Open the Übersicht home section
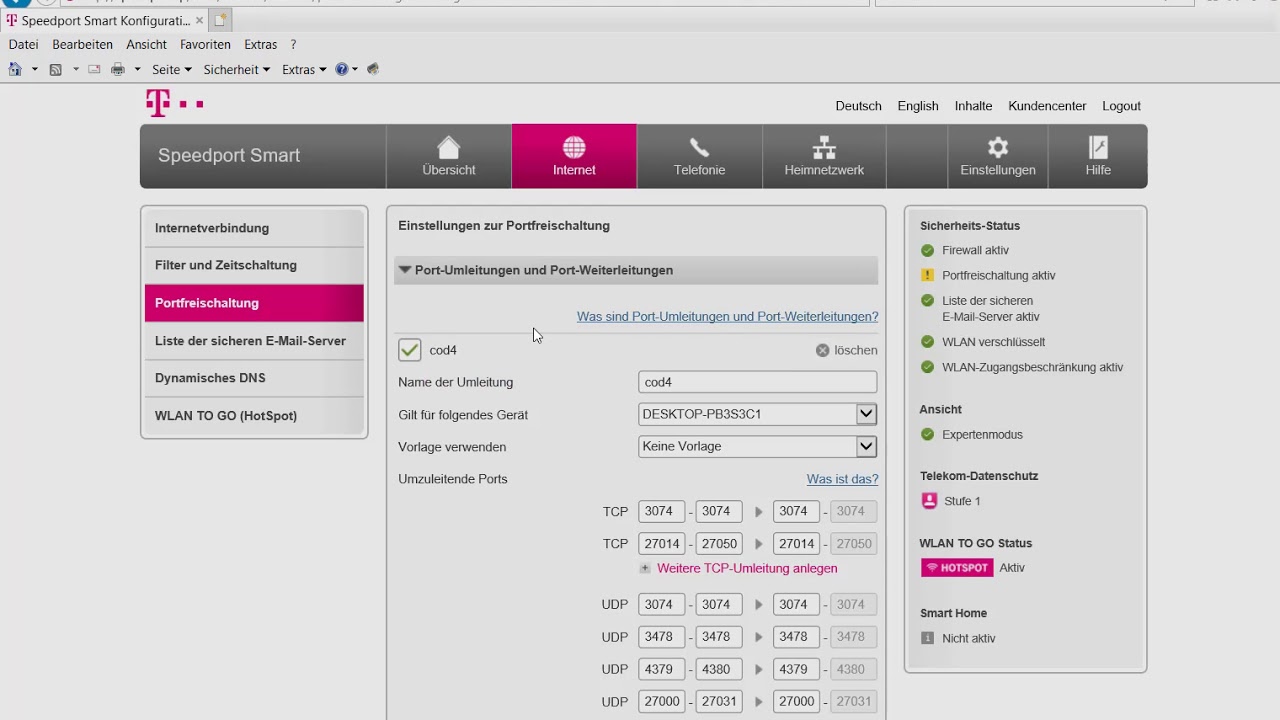 click(449, 156)
